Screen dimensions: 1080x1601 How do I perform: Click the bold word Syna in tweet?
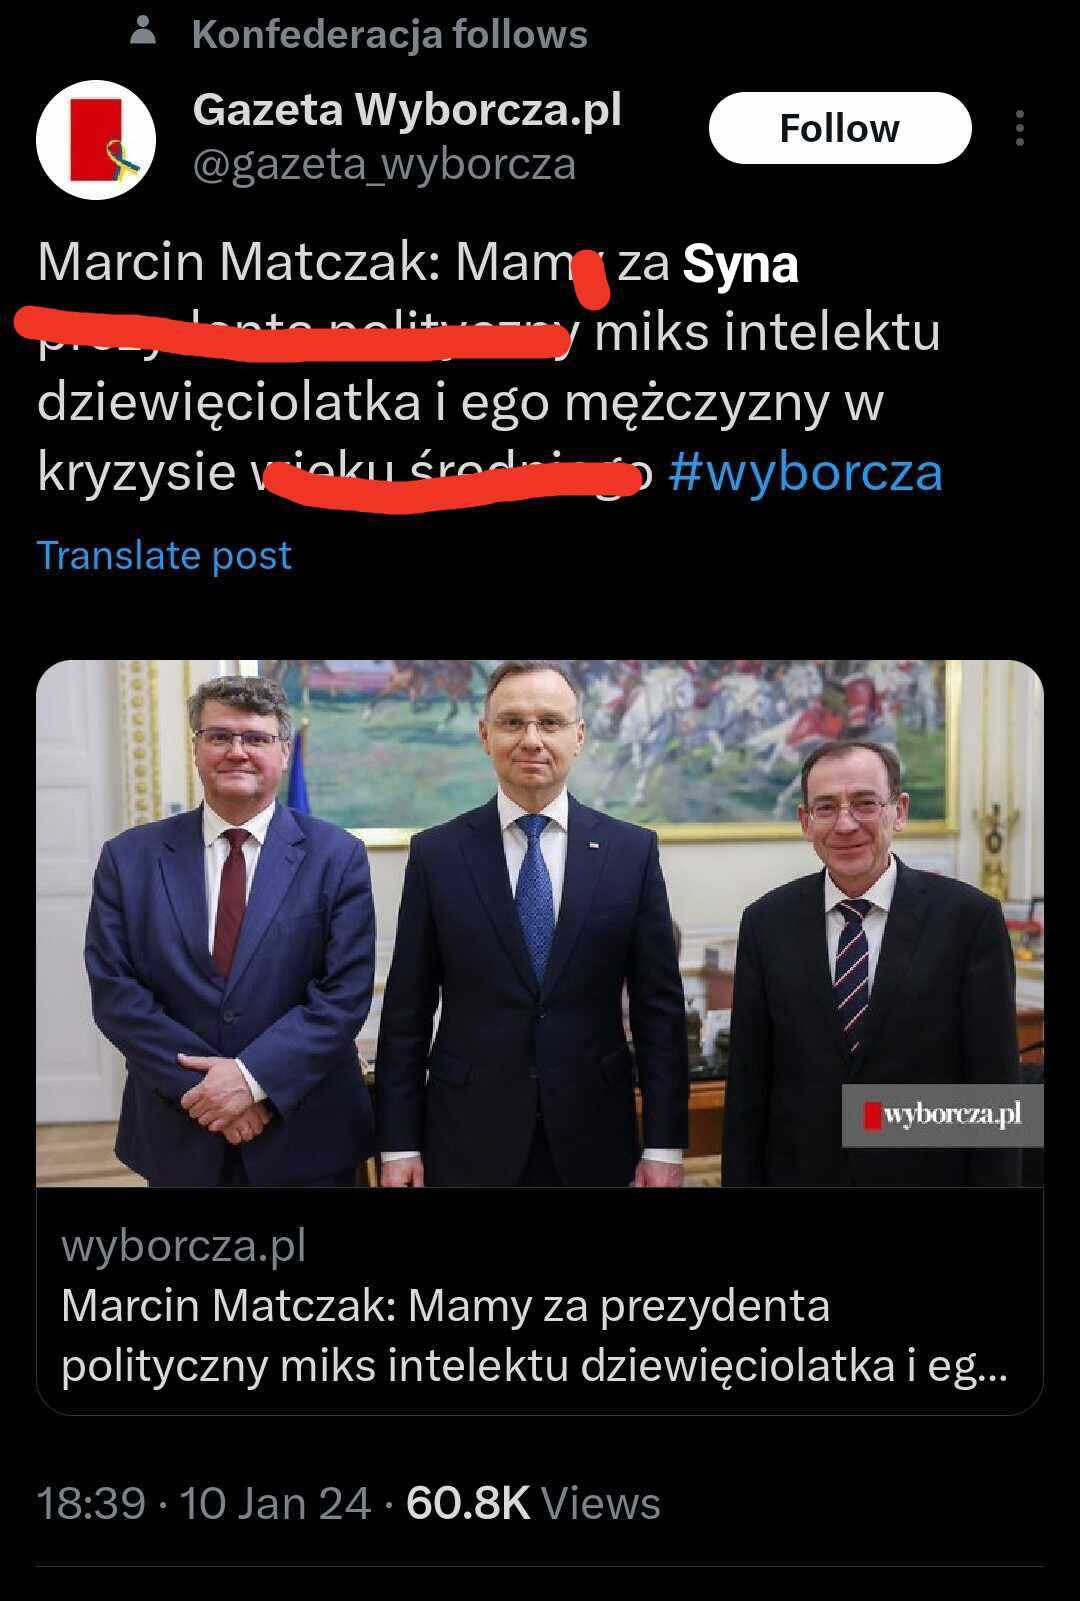coord(740,264)
